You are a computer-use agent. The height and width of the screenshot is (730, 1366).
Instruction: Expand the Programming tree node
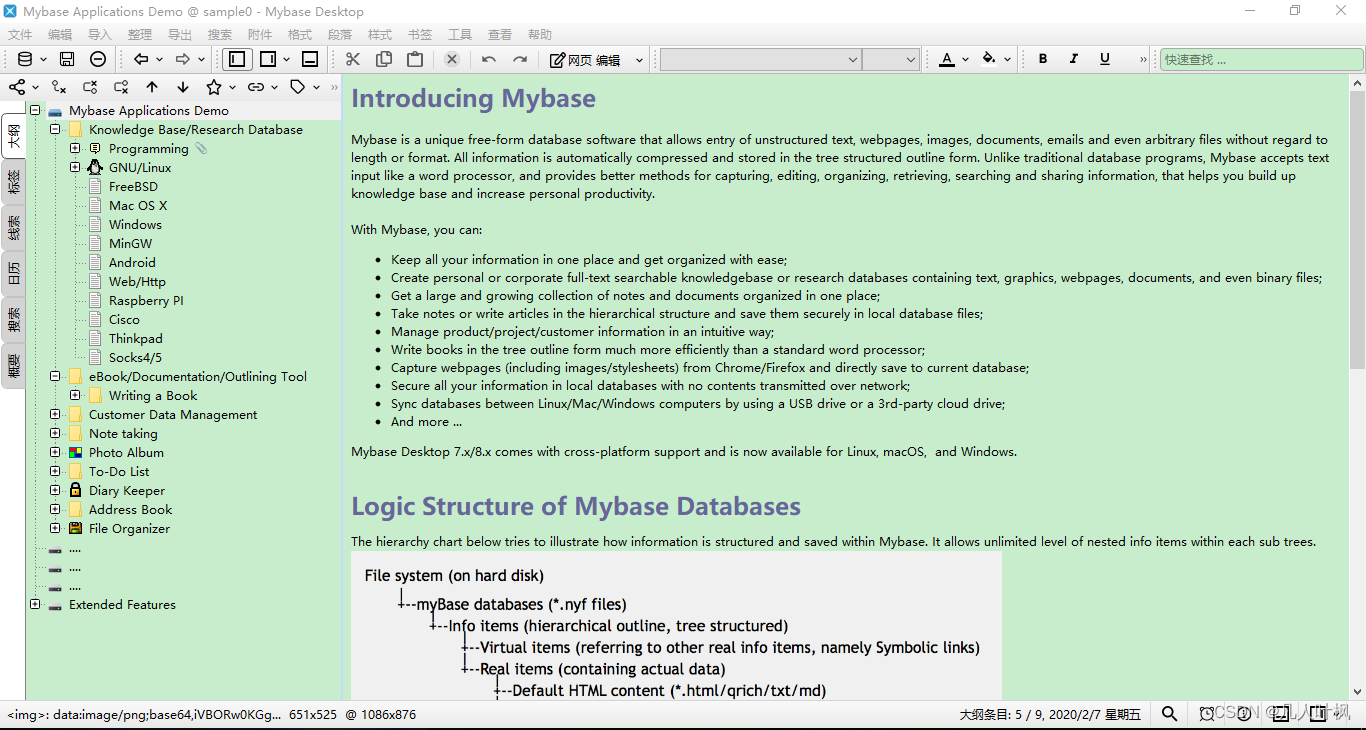point(75,148)
